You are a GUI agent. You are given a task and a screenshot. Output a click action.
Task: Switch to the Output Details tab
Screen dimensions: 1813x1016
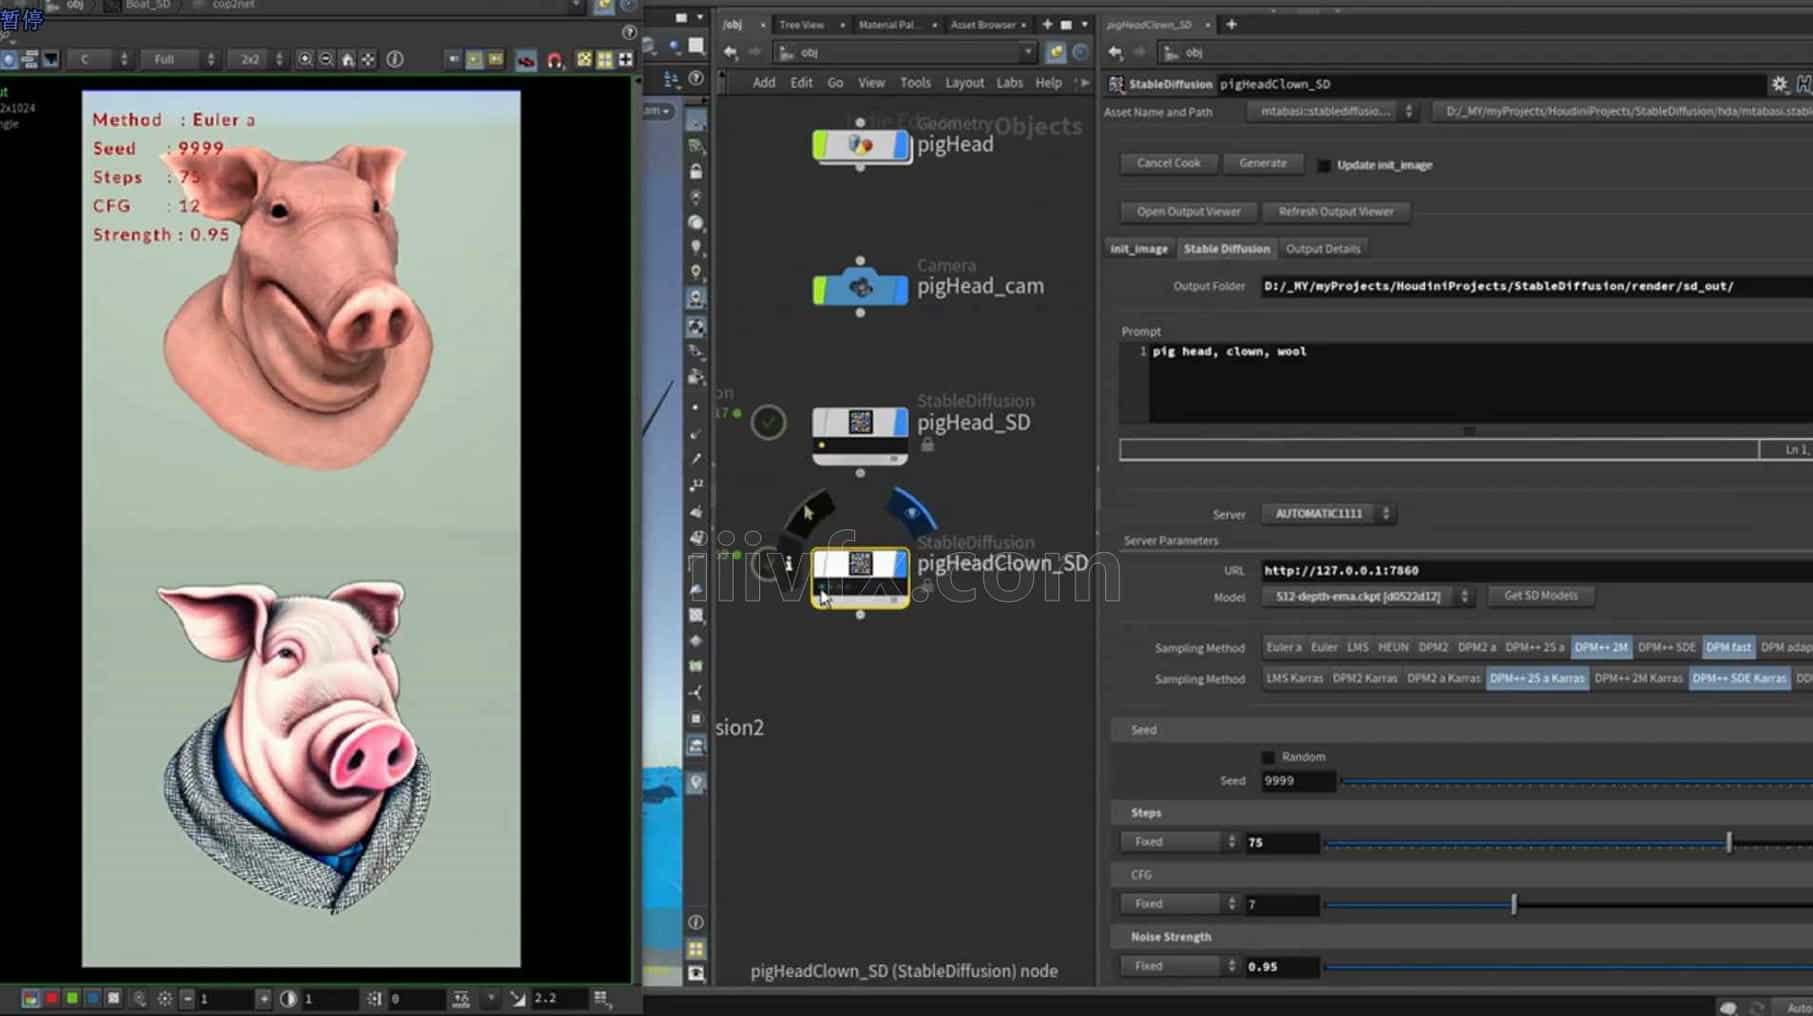tap(1322, 249)
